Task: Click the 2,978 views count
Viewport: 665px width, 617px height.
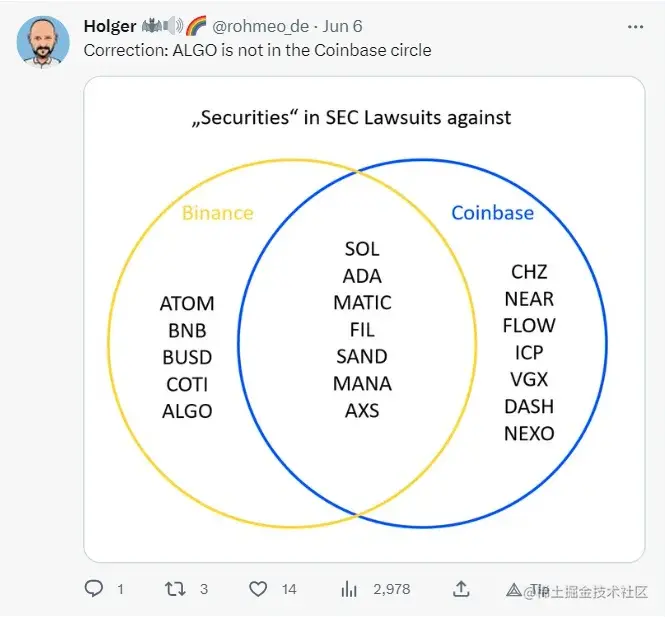Action: (x=392, y=589)
